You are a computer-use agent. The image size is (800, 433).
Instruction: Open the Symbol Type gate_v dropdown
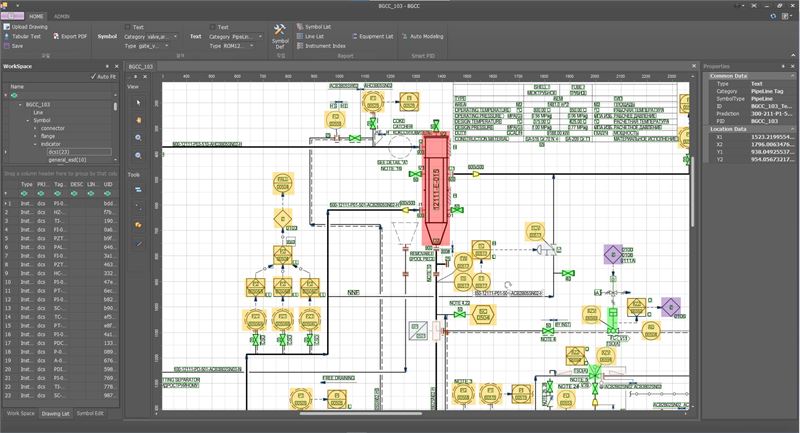coord(166,46)
